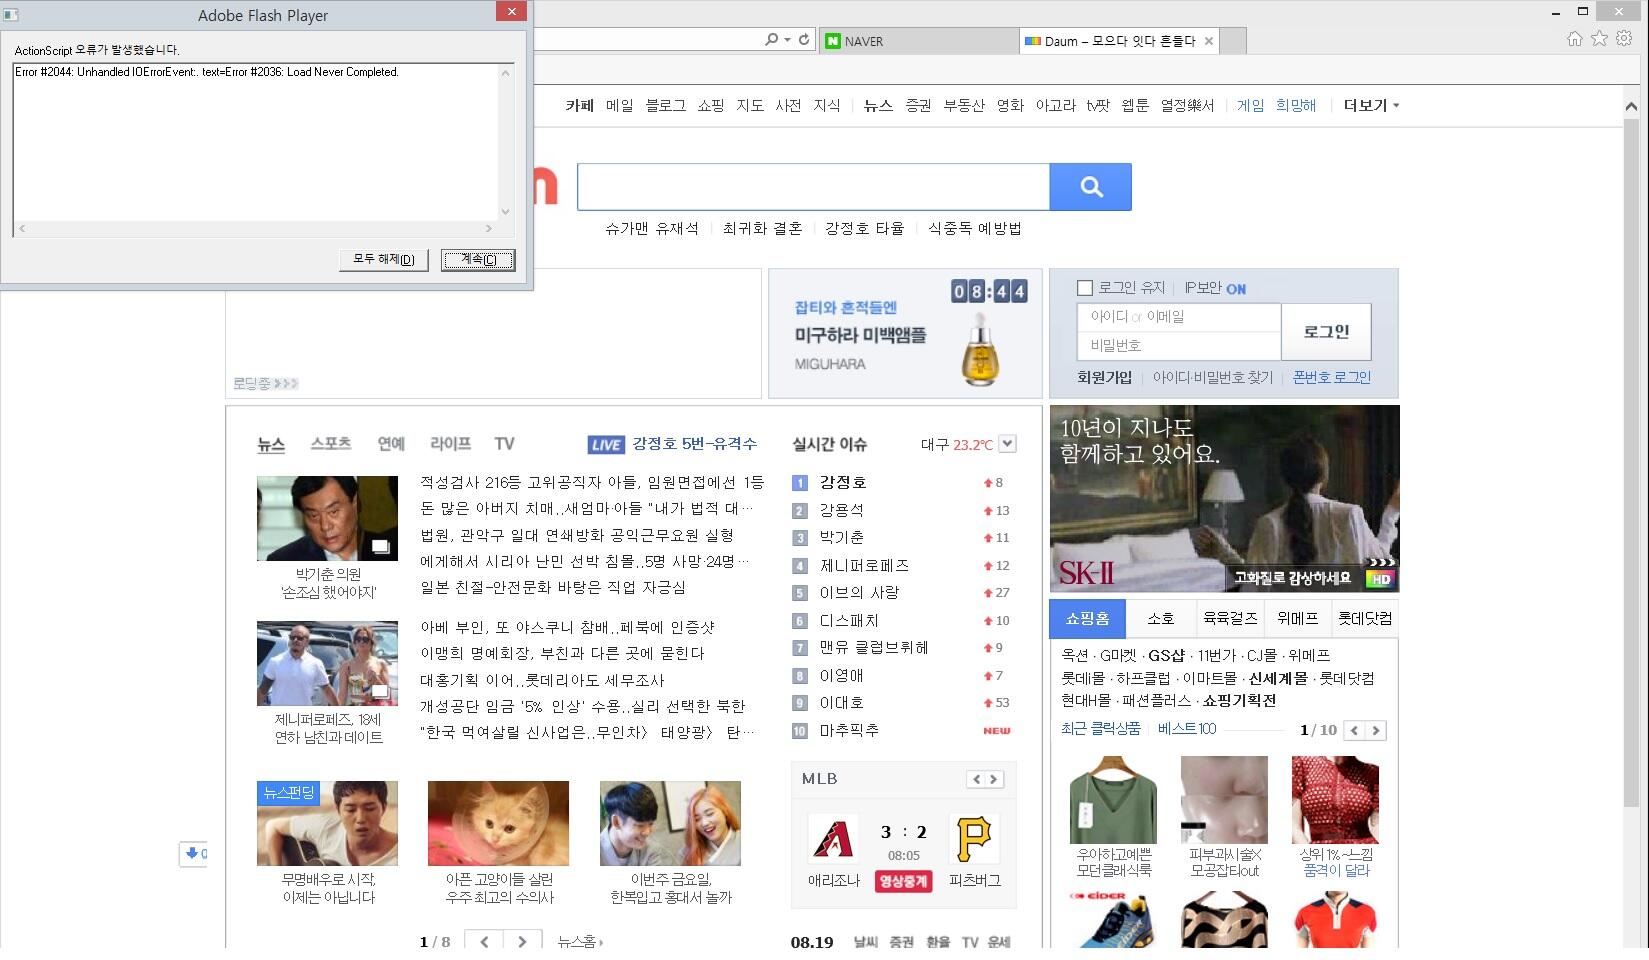Select the 라이프 news tab
Screen dimensions: 1649x960
pyautogui.click(x=450, y=443)
